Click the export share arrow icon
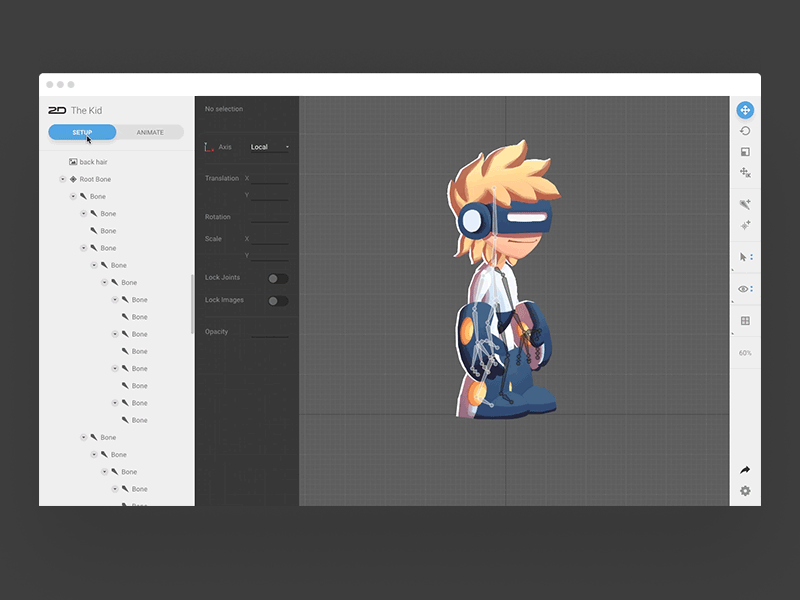800x600 pixels. (745, 470)
